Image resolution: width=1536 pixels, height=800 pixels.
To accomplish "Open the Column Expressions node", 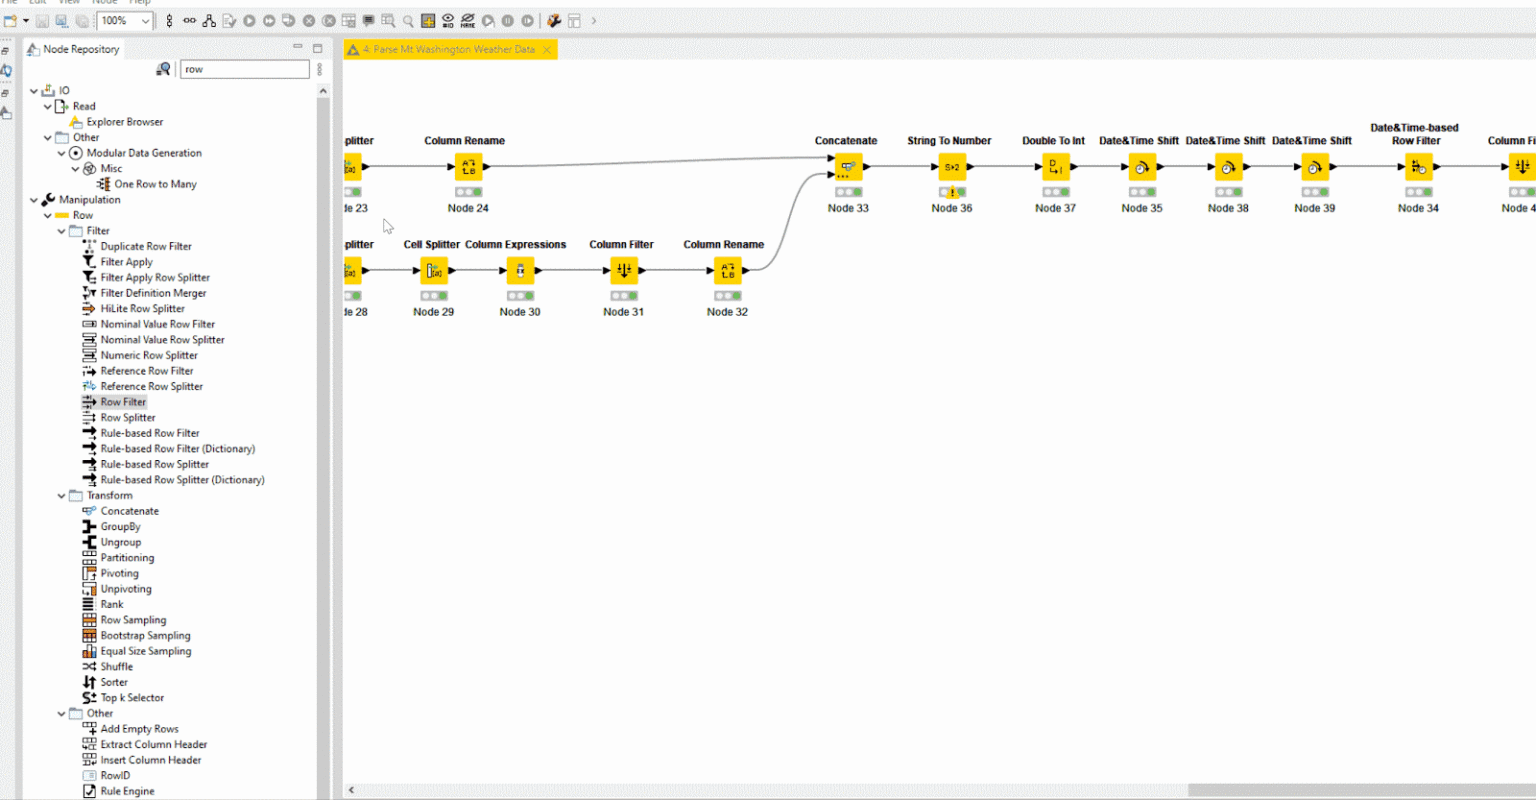I will 519,270.
